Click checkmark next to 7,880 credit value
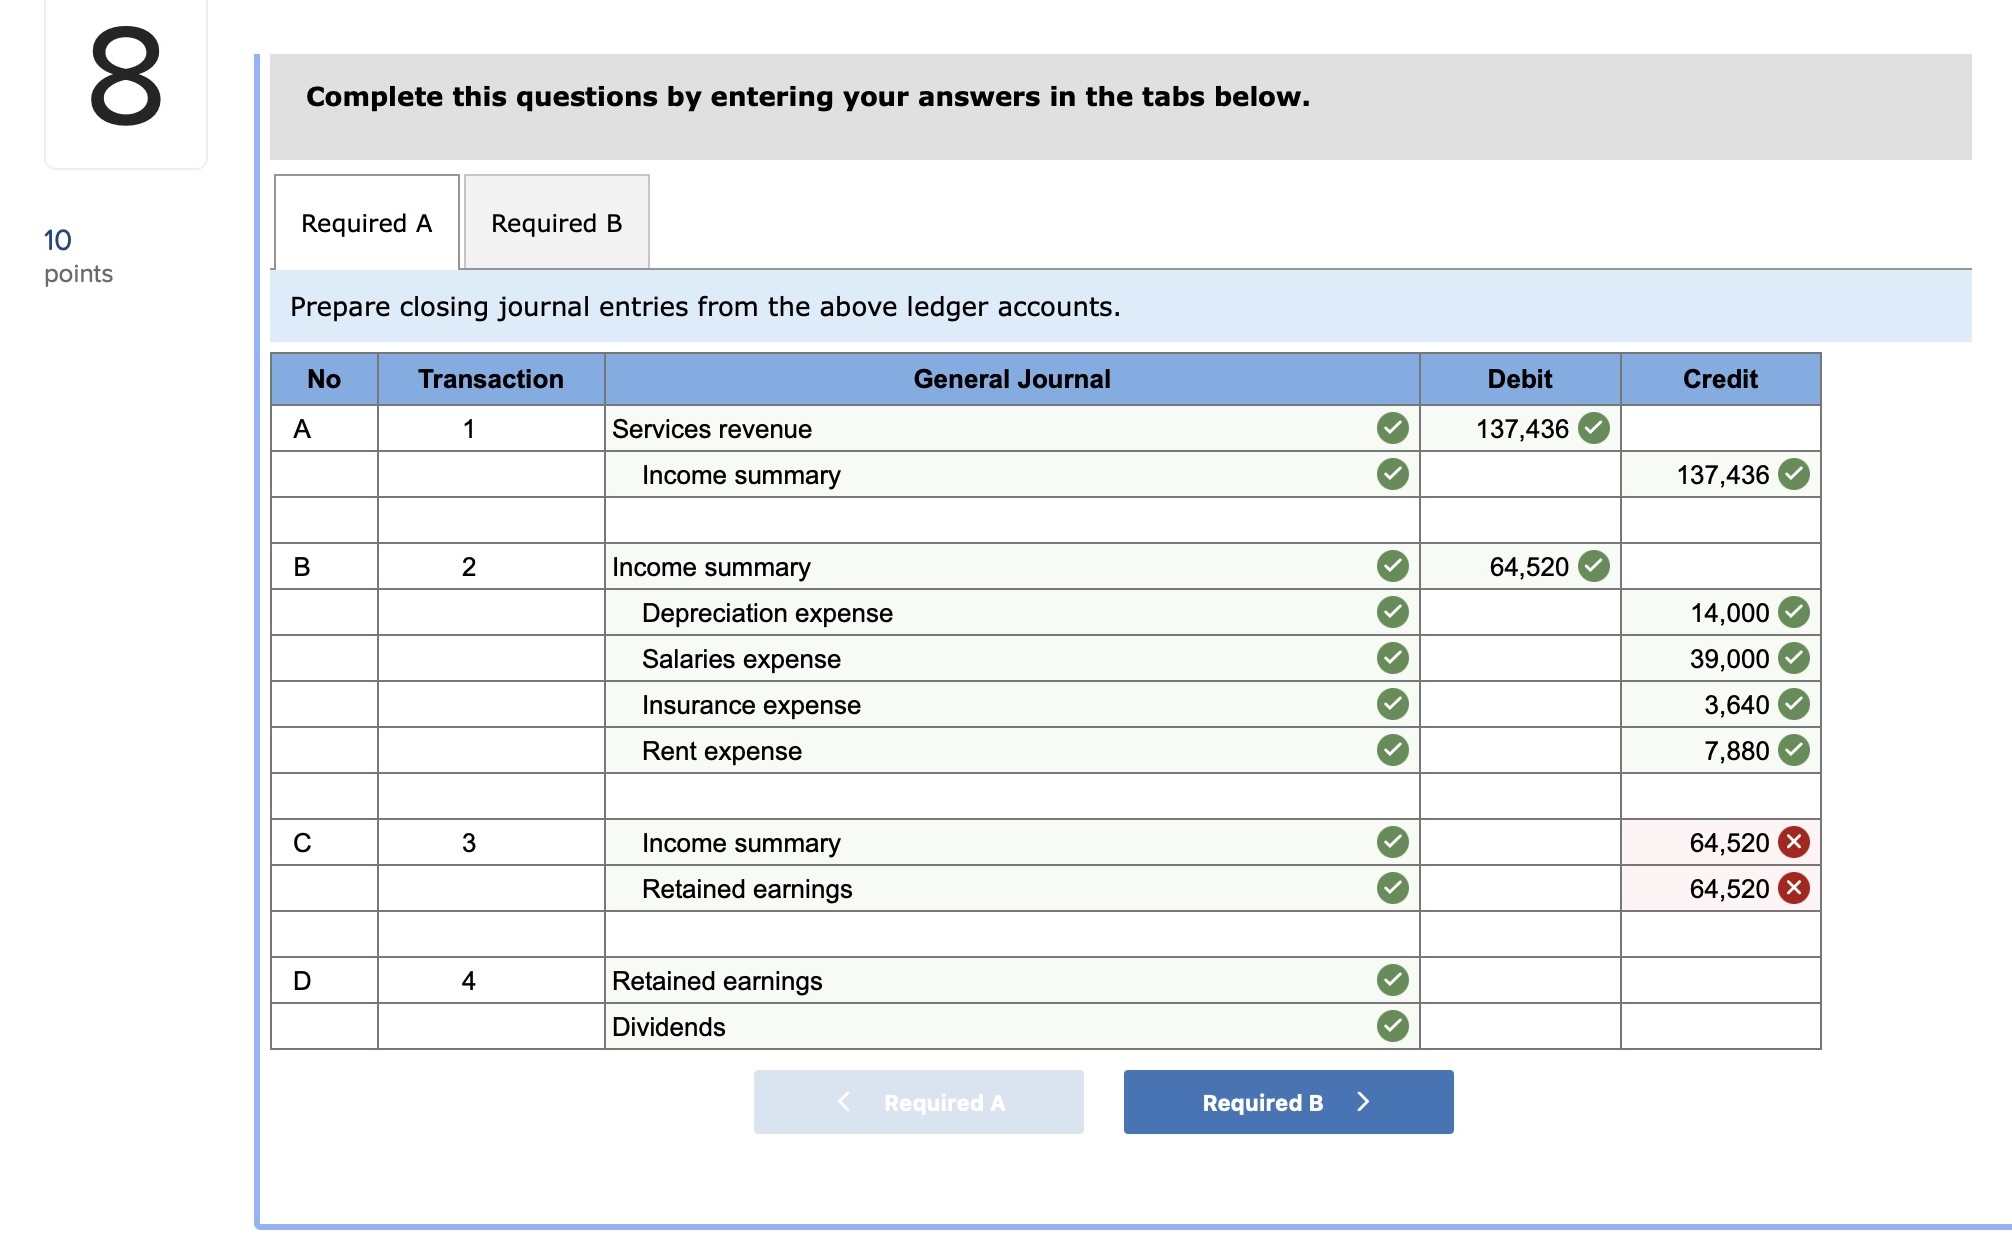This screenshot has height=1244, width=2012. tap(1794, 750)
